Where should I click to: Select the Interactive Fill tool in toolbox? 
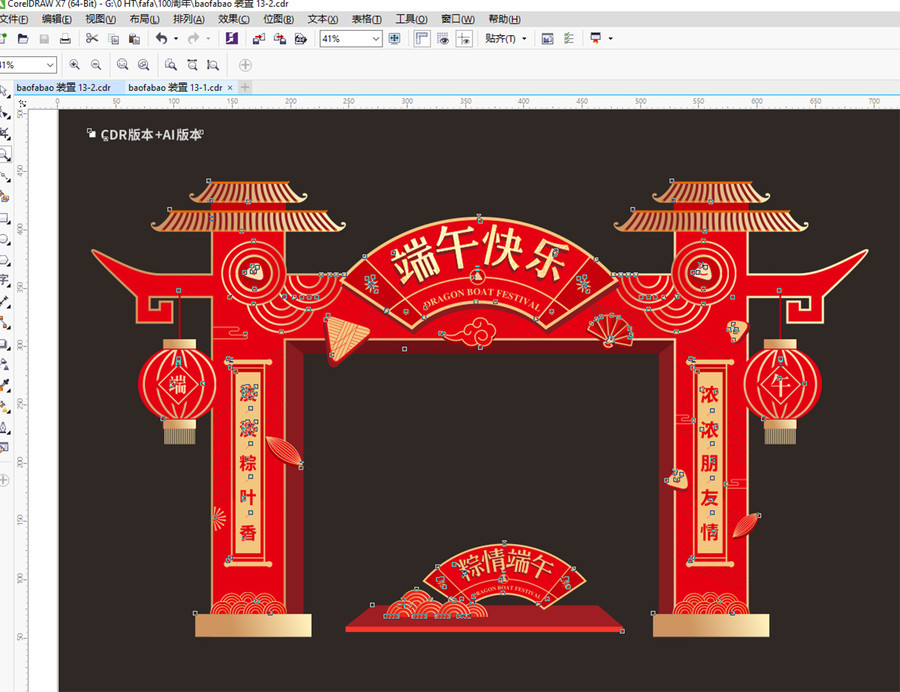coord(5,407)
